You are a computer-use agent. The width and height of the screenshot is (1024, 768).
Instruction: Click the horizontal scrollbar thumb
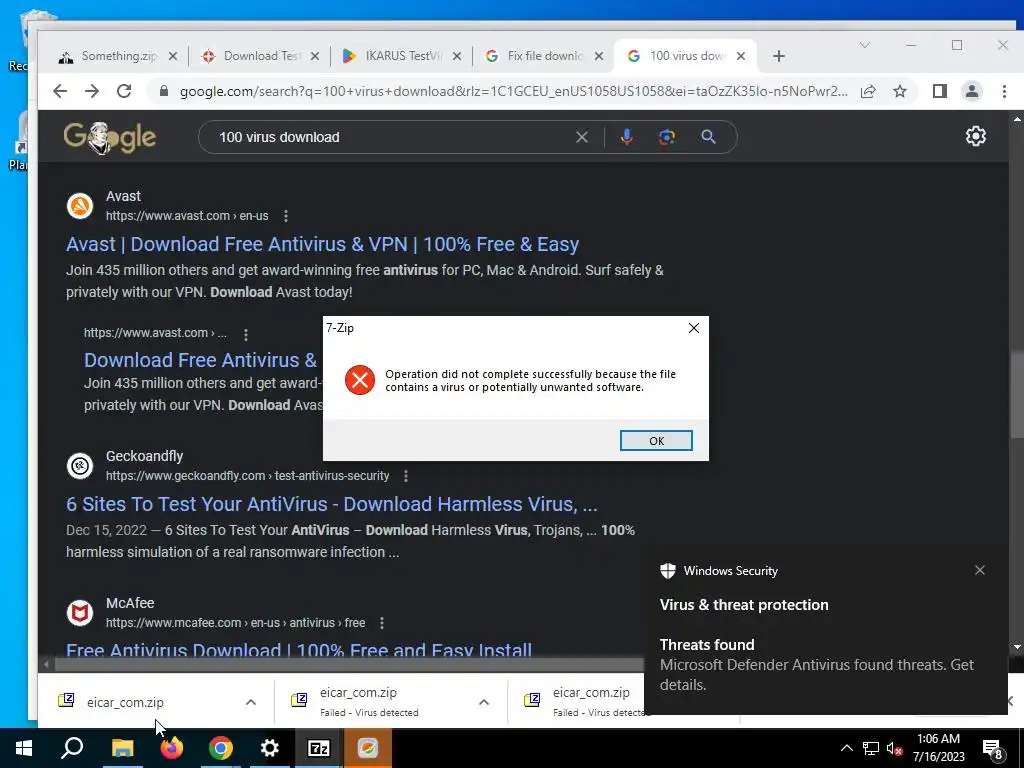349,665
